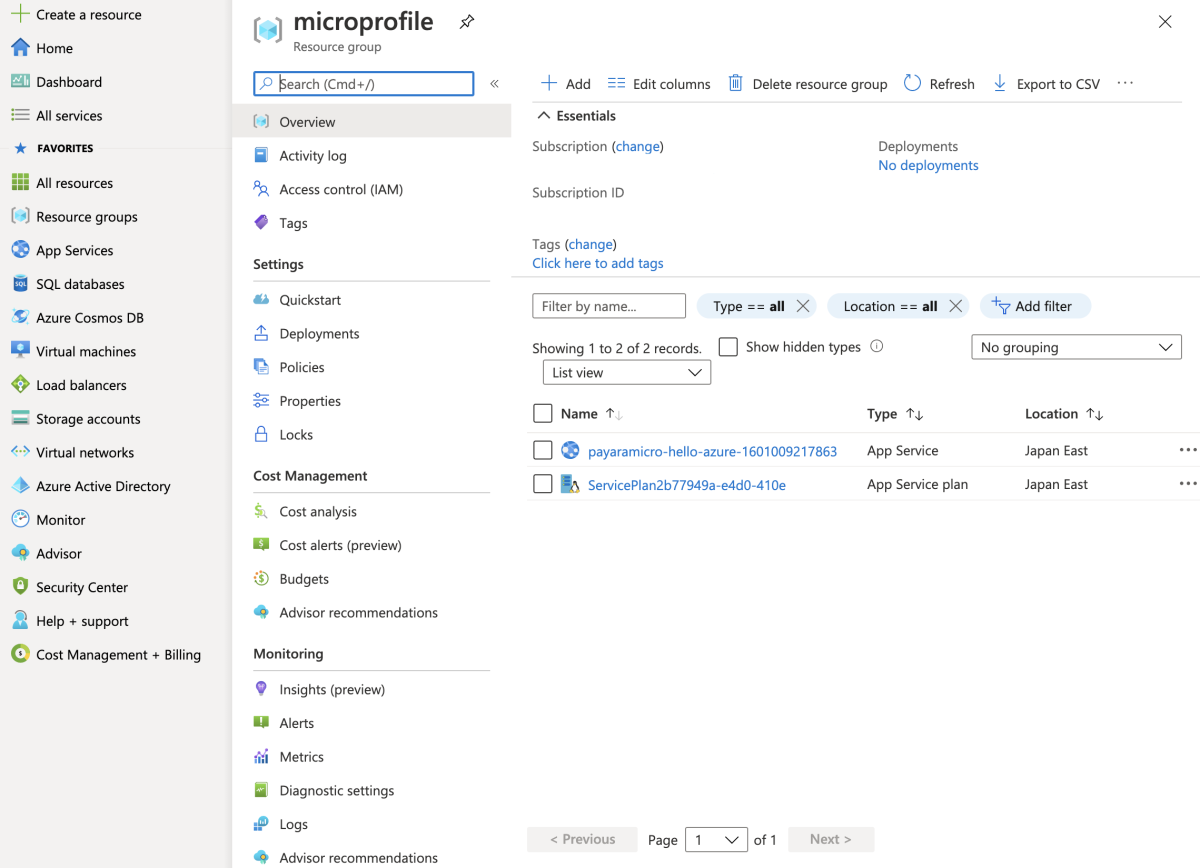The width and height of the screenshot is (1200, 868).
Task: Open more options for payaramicro-hello-azure row
Action: point(1188,450)
